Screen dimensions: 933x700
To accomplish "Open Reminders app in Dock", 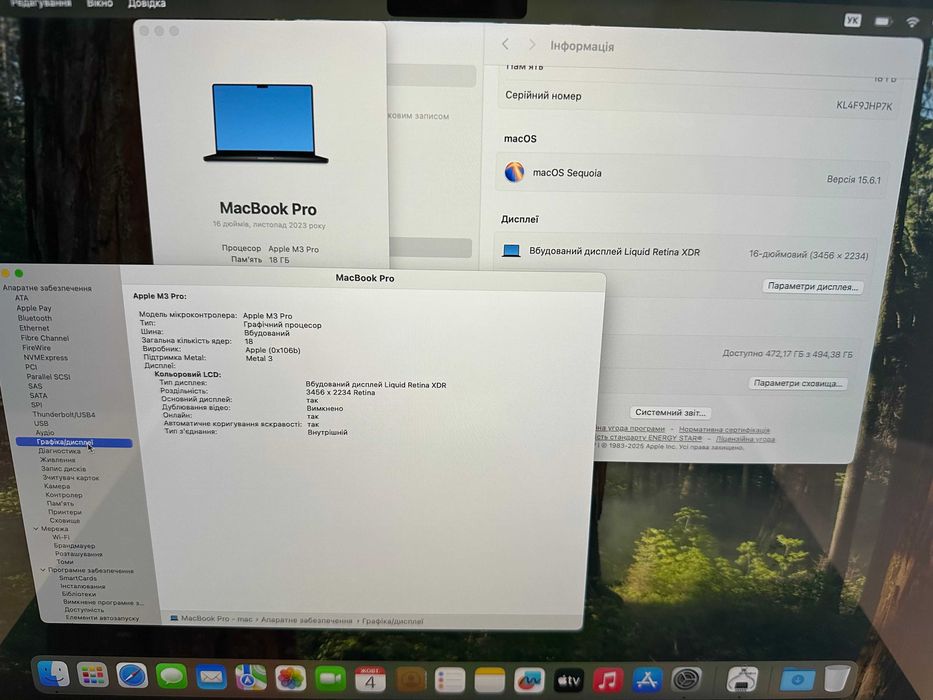I will pyautogui.click(x=450, y=680).
